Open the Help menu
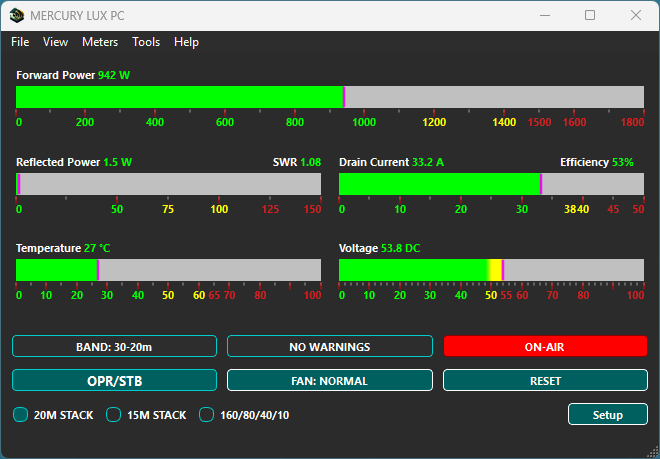Image resolution: width=660 pixels, height=459 pixels. click(186, 42)
